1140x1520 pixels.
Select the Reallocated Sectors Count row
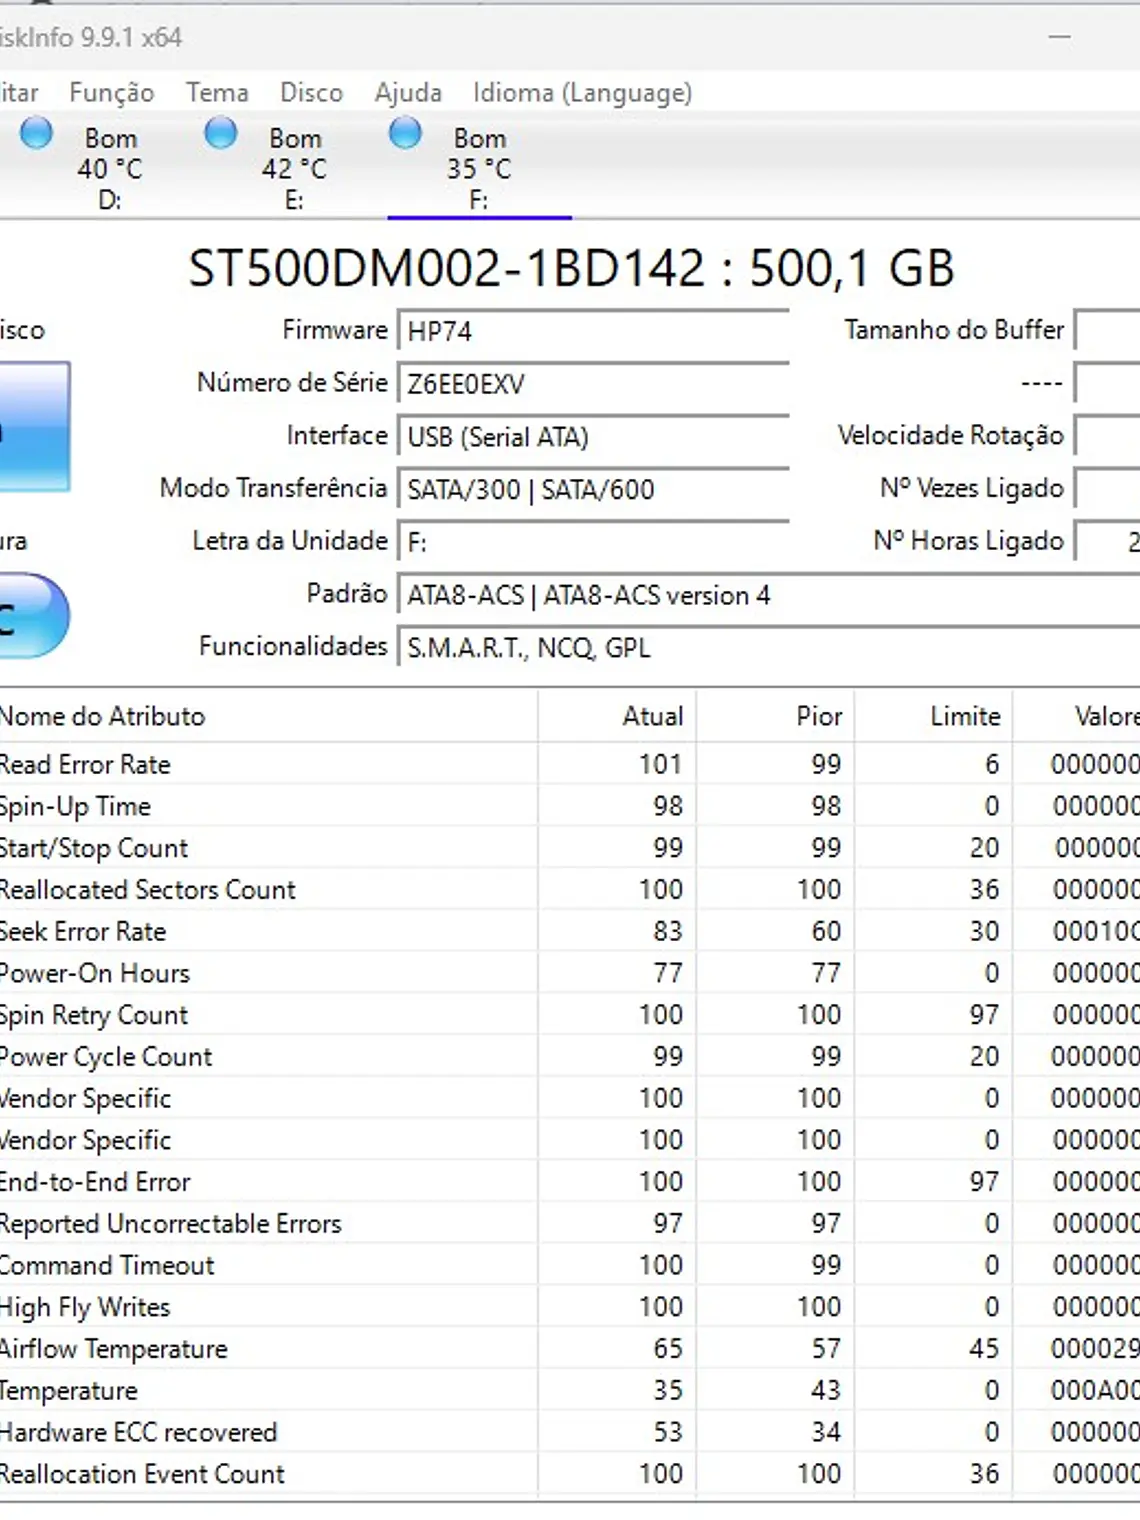570,890
